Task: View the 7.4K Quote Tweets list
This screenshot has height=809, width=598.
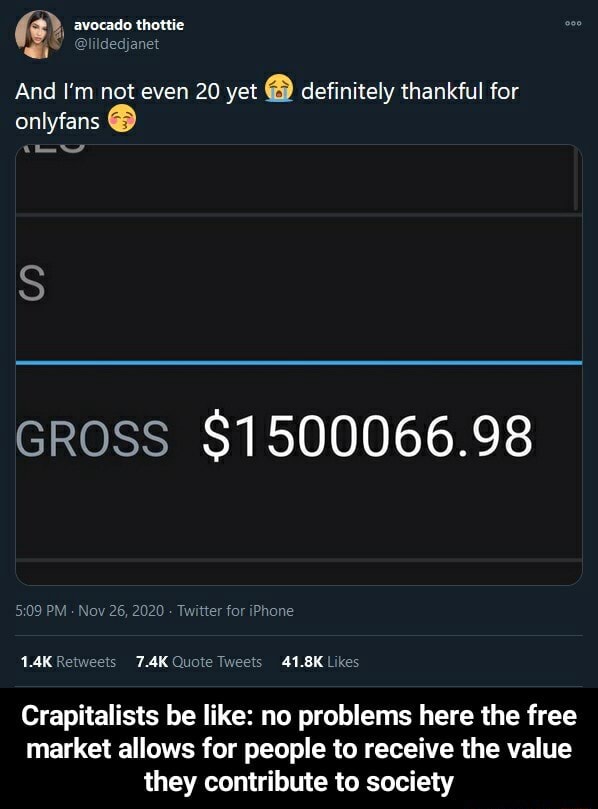Action: click(199, 662)
